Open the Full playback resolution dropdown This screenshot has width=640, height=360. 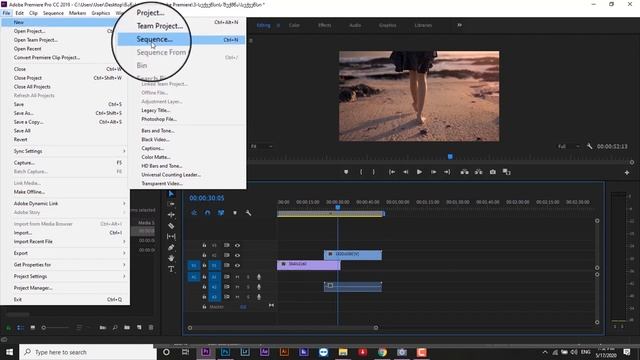(x=569, y=146)
